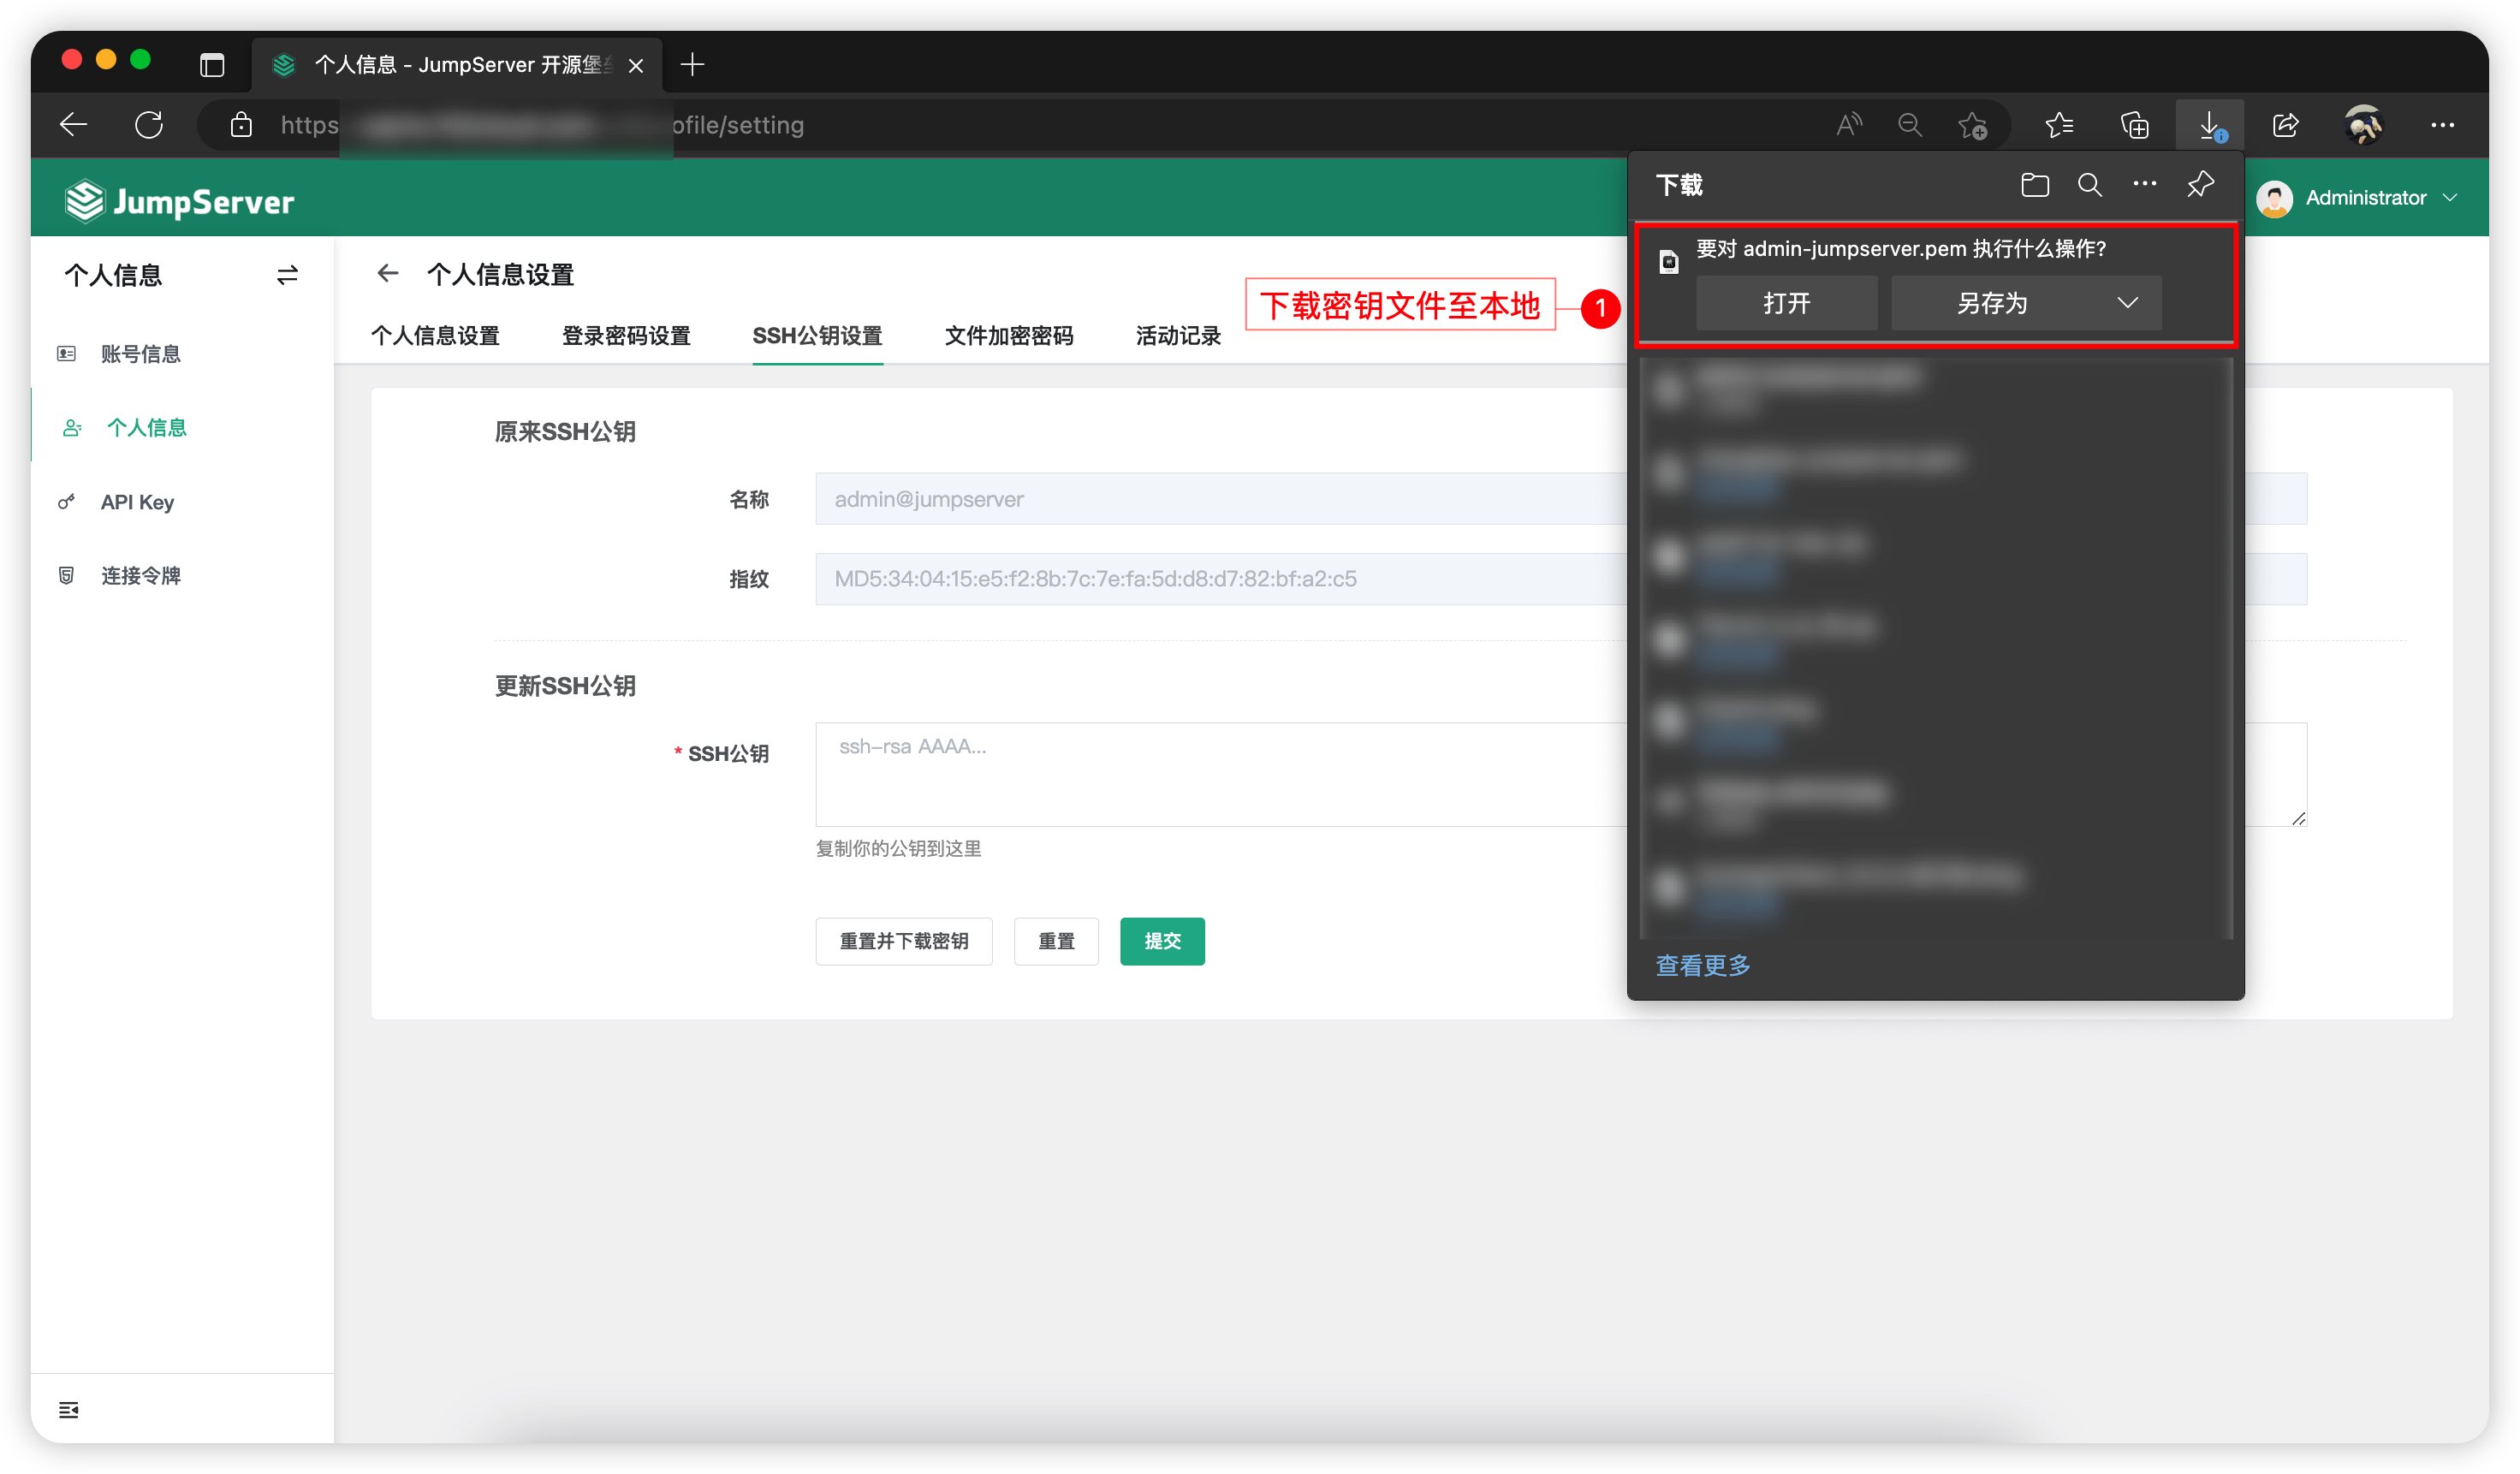Add page to favorites via star icon

tap(1973, 125)
